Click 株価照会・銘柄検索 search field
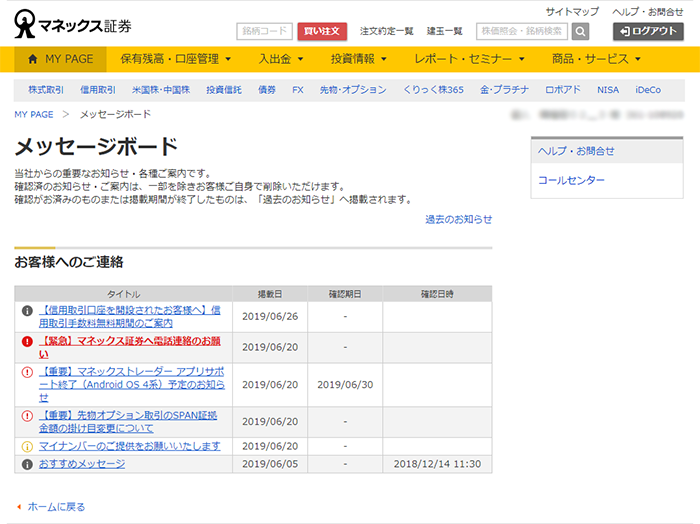The height and width of the screenshot is (524, 700). click(522, 31)
